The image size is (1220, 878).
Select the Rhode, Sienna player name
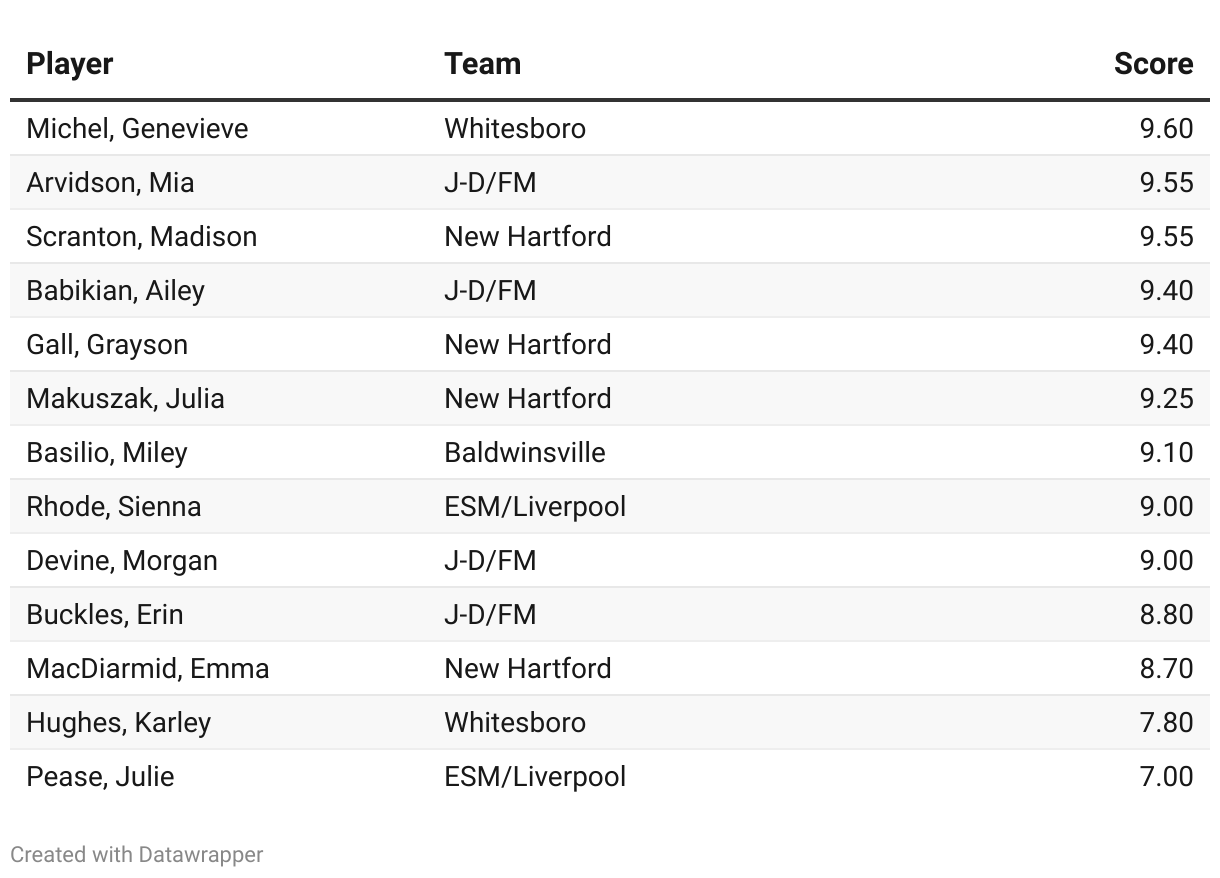(114, 507)
